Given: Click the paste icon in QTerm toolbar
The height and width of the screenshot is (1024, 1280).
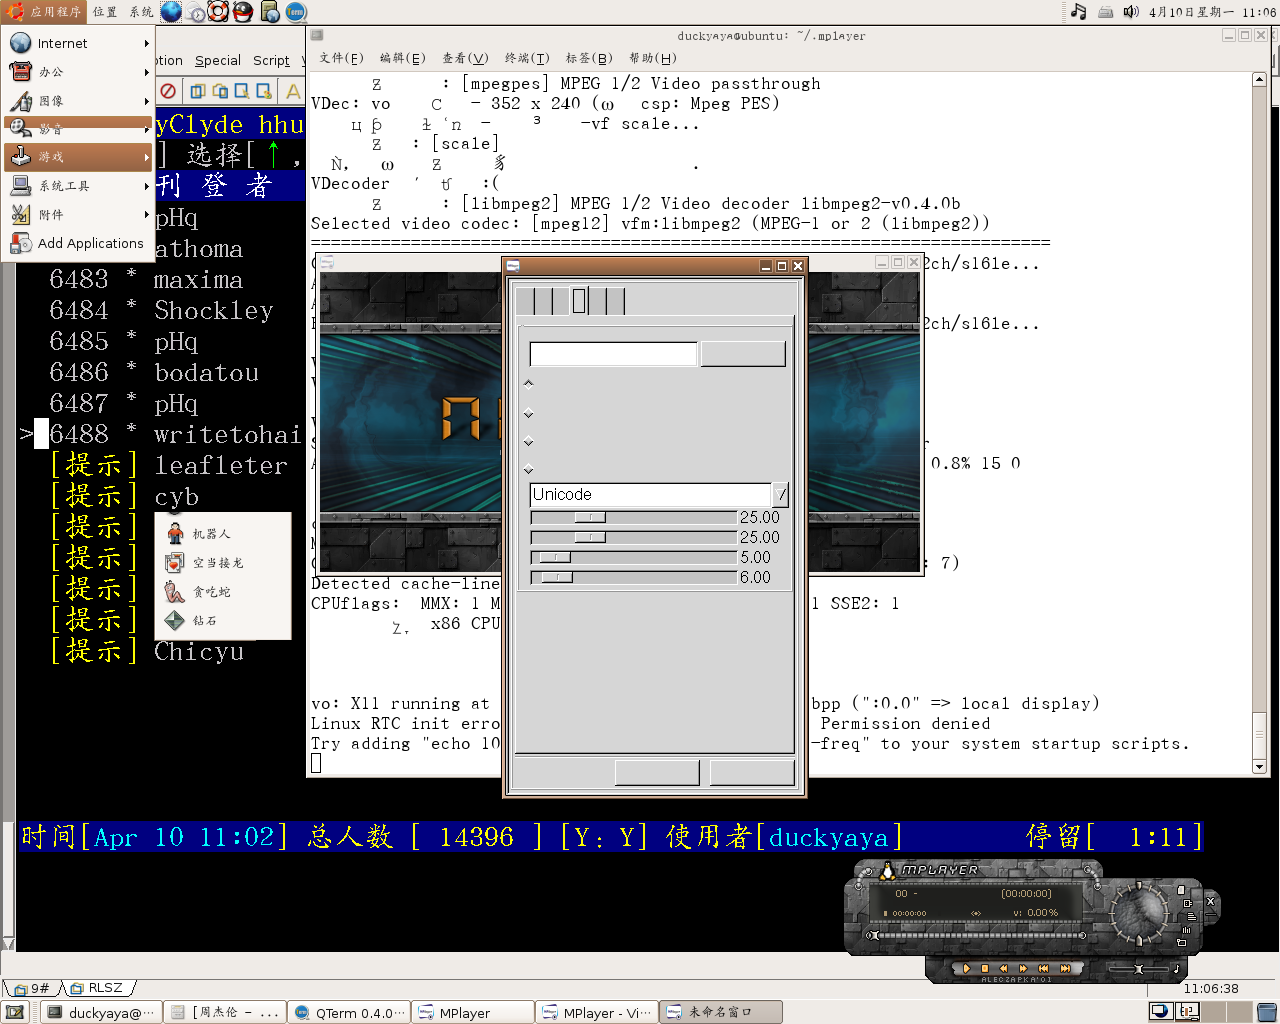Looking at the screenshot, I should pyautogui.click(x=219, y=91).
